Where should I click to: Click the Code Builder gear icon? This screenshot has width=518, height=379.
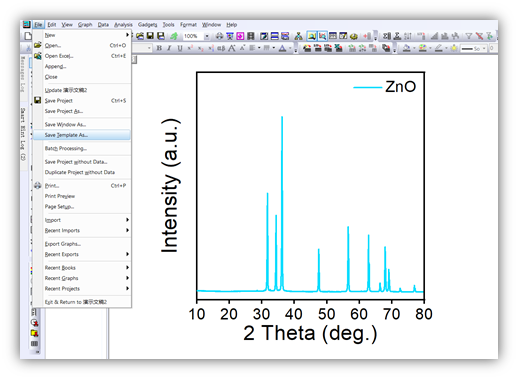pyautogui.click(x=354, y=36)
